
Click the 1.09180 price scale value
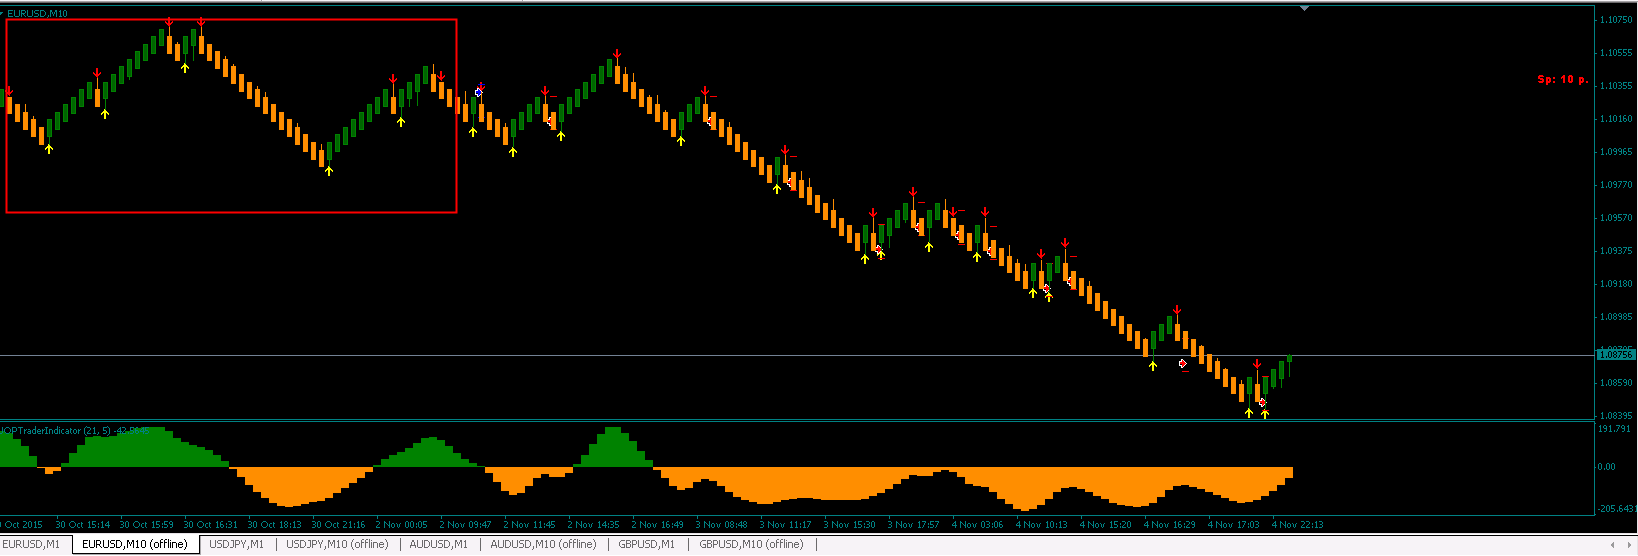pyautogui.click(x=1616, y=284)
